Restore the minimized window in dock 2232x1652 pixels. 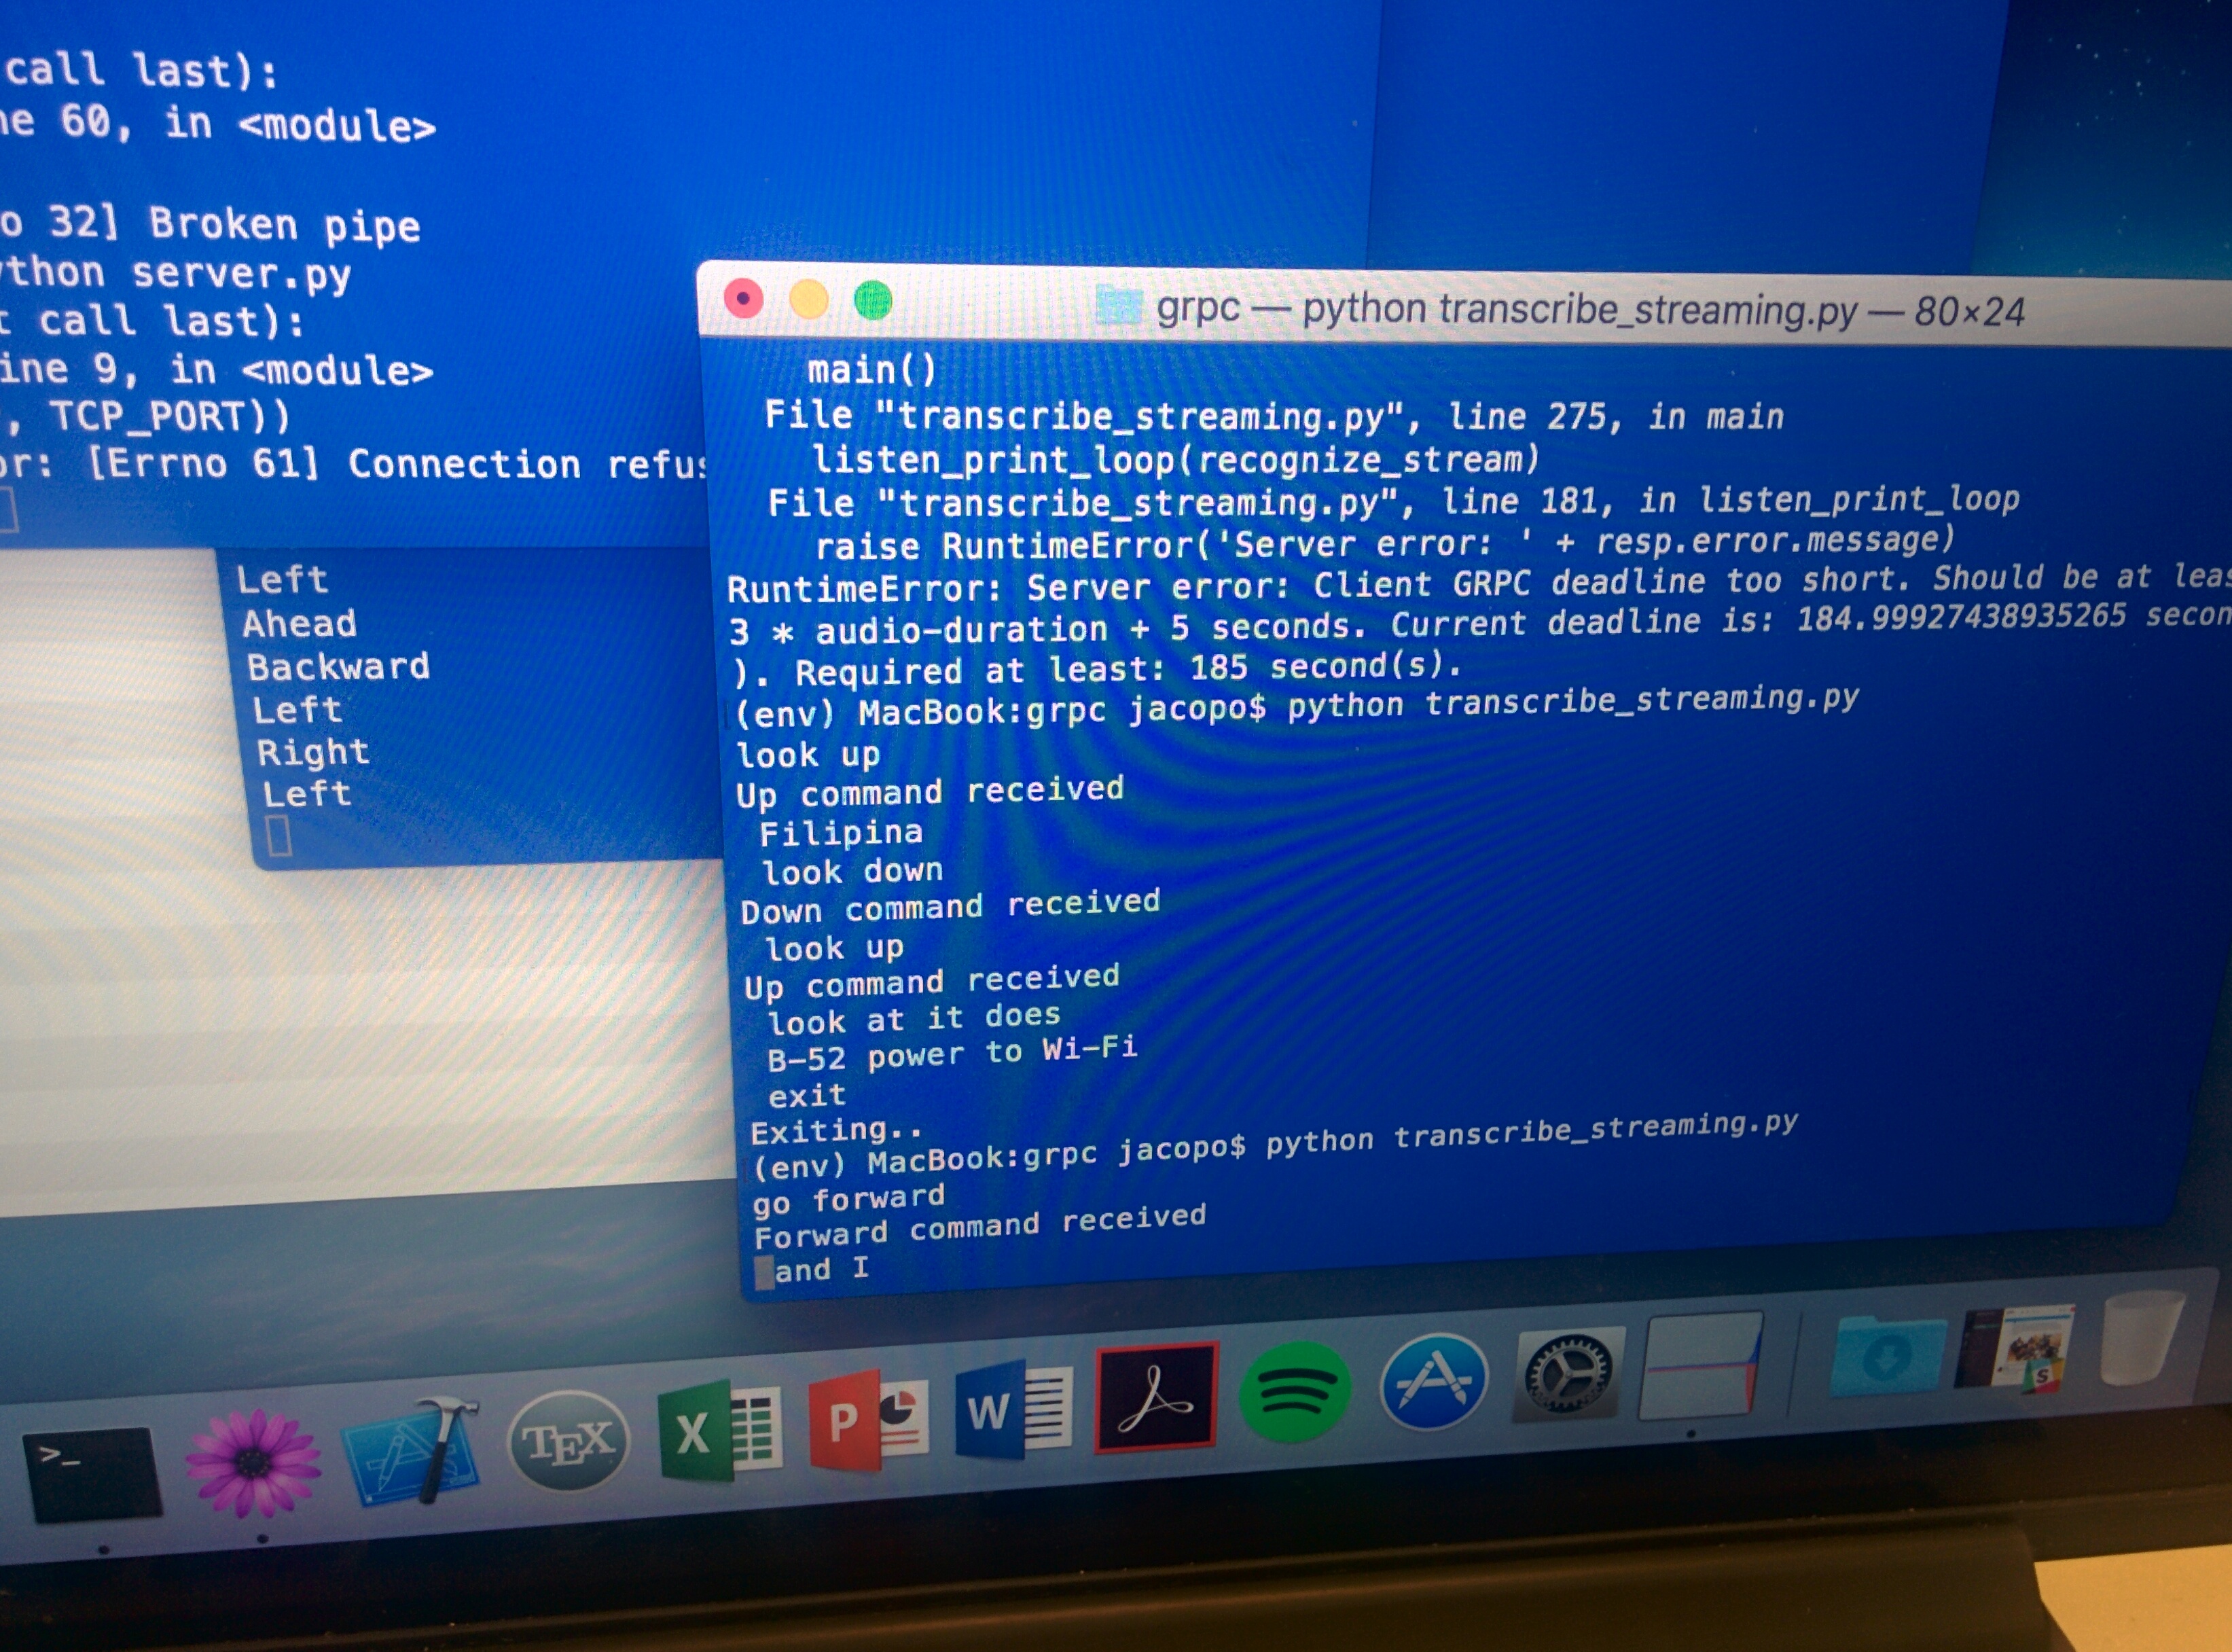point(1700,1367)
